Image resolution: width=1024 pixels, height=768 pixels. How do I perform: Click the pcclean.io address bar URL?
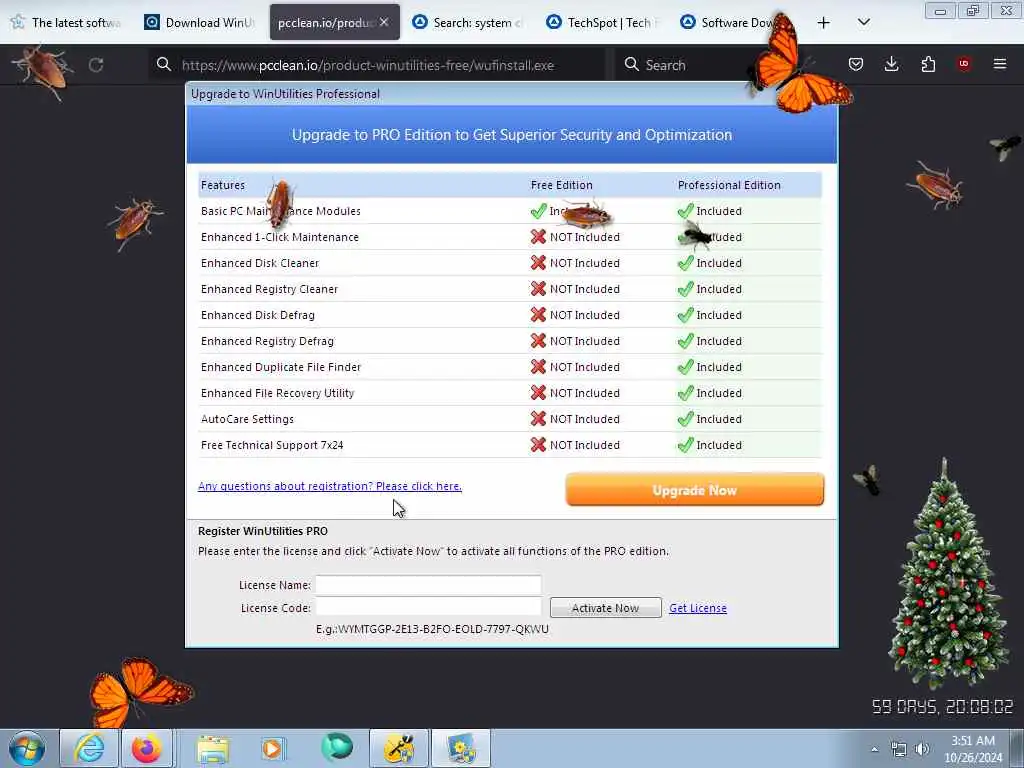coord(368,65)
